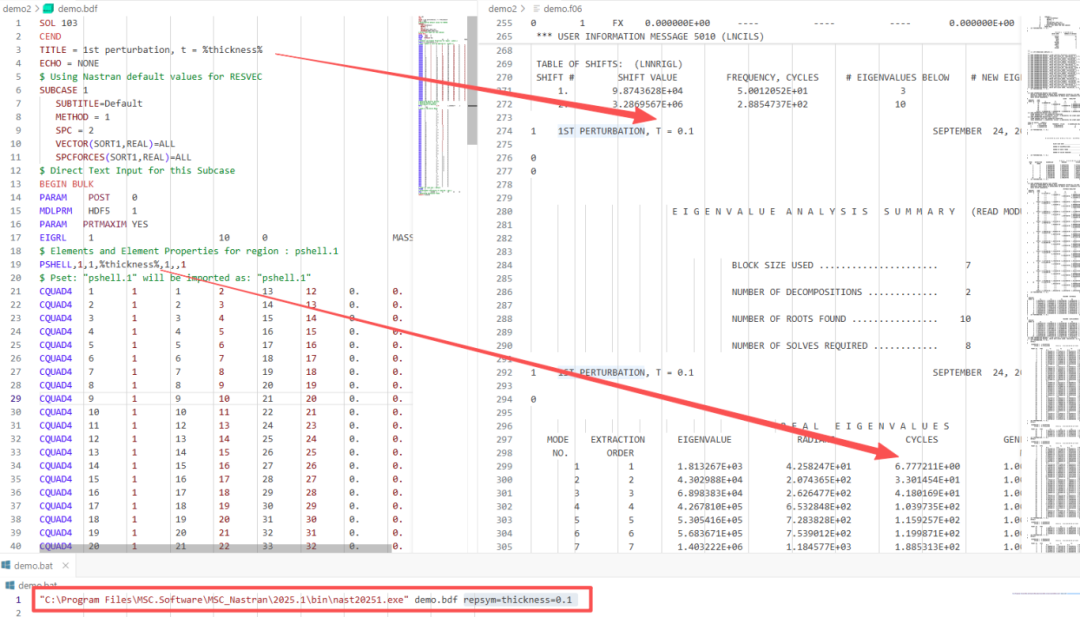
Task: Place cursor on the "CEND" line
Action: coord(50,36)
